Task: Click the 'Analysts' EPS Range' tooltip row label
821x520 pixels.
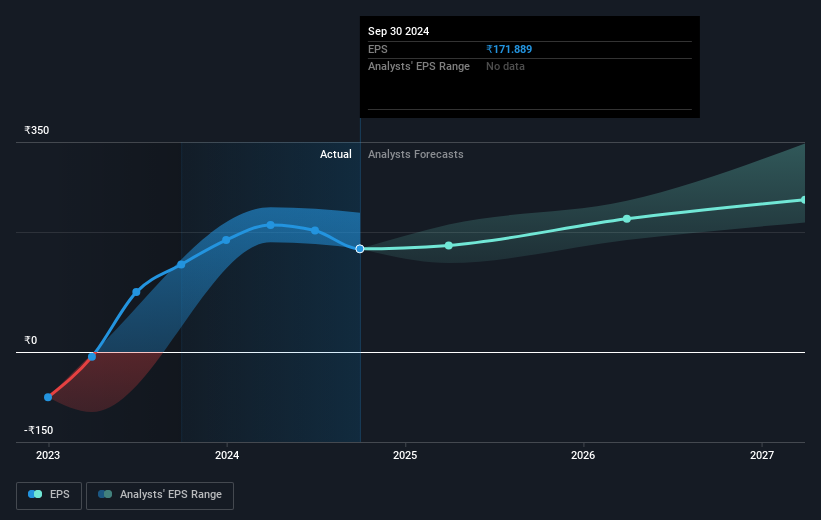Action: tap(419, 67)
